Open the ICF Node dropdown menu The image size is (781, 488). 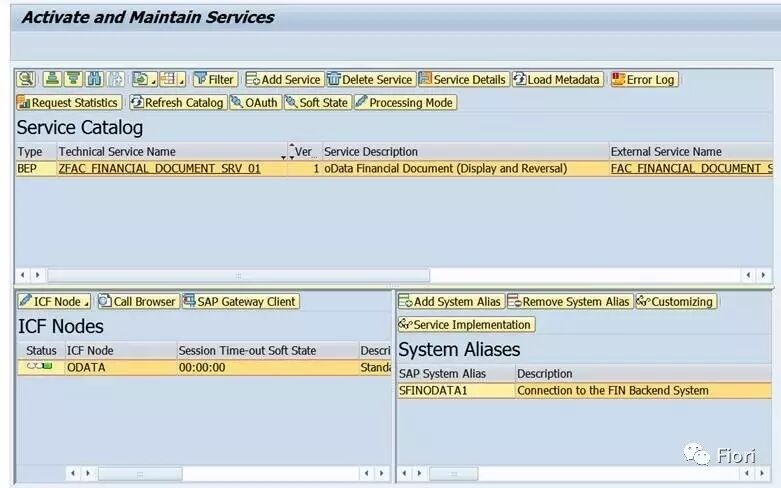(x=54, y=301)
